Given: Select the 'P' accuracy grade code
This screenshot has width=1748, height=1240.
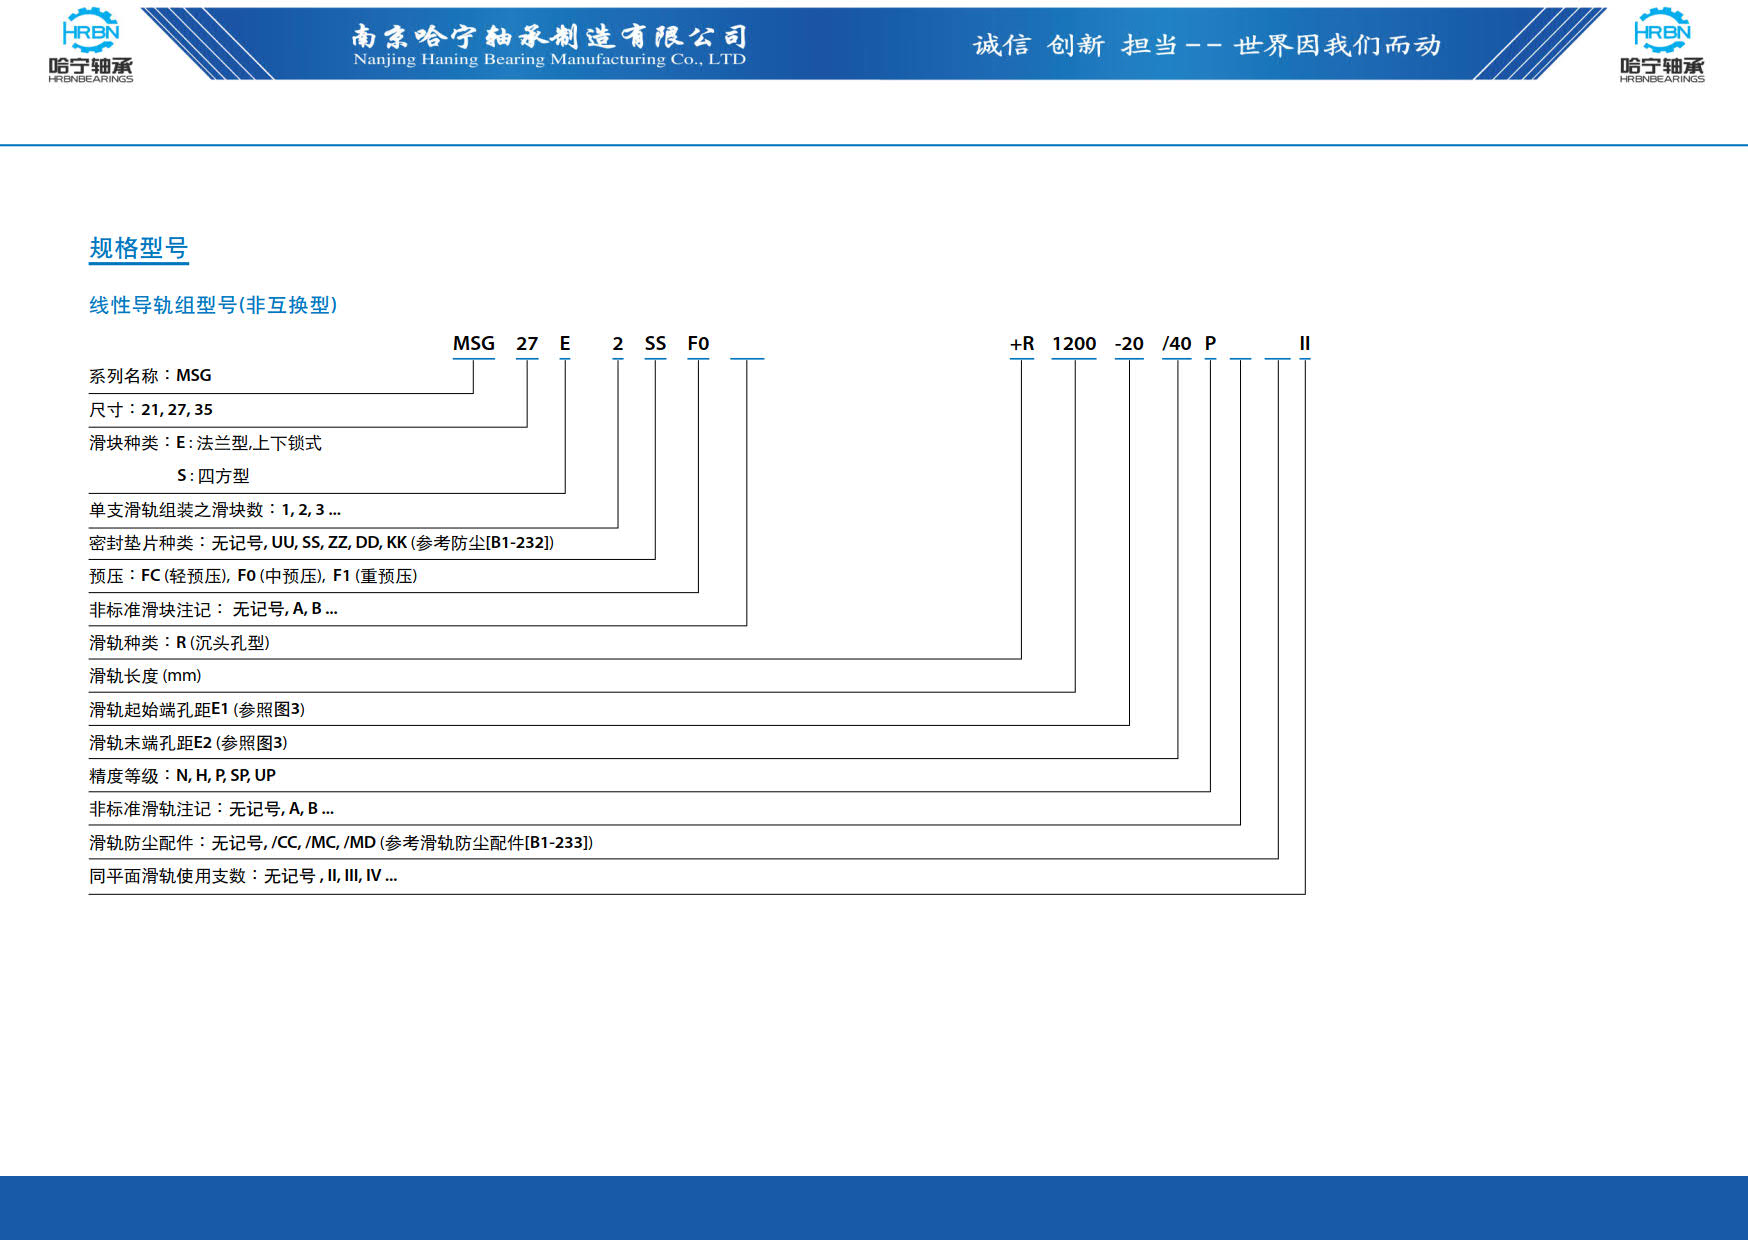Looking at the screenshot, I should click(x=1210, y=344).
